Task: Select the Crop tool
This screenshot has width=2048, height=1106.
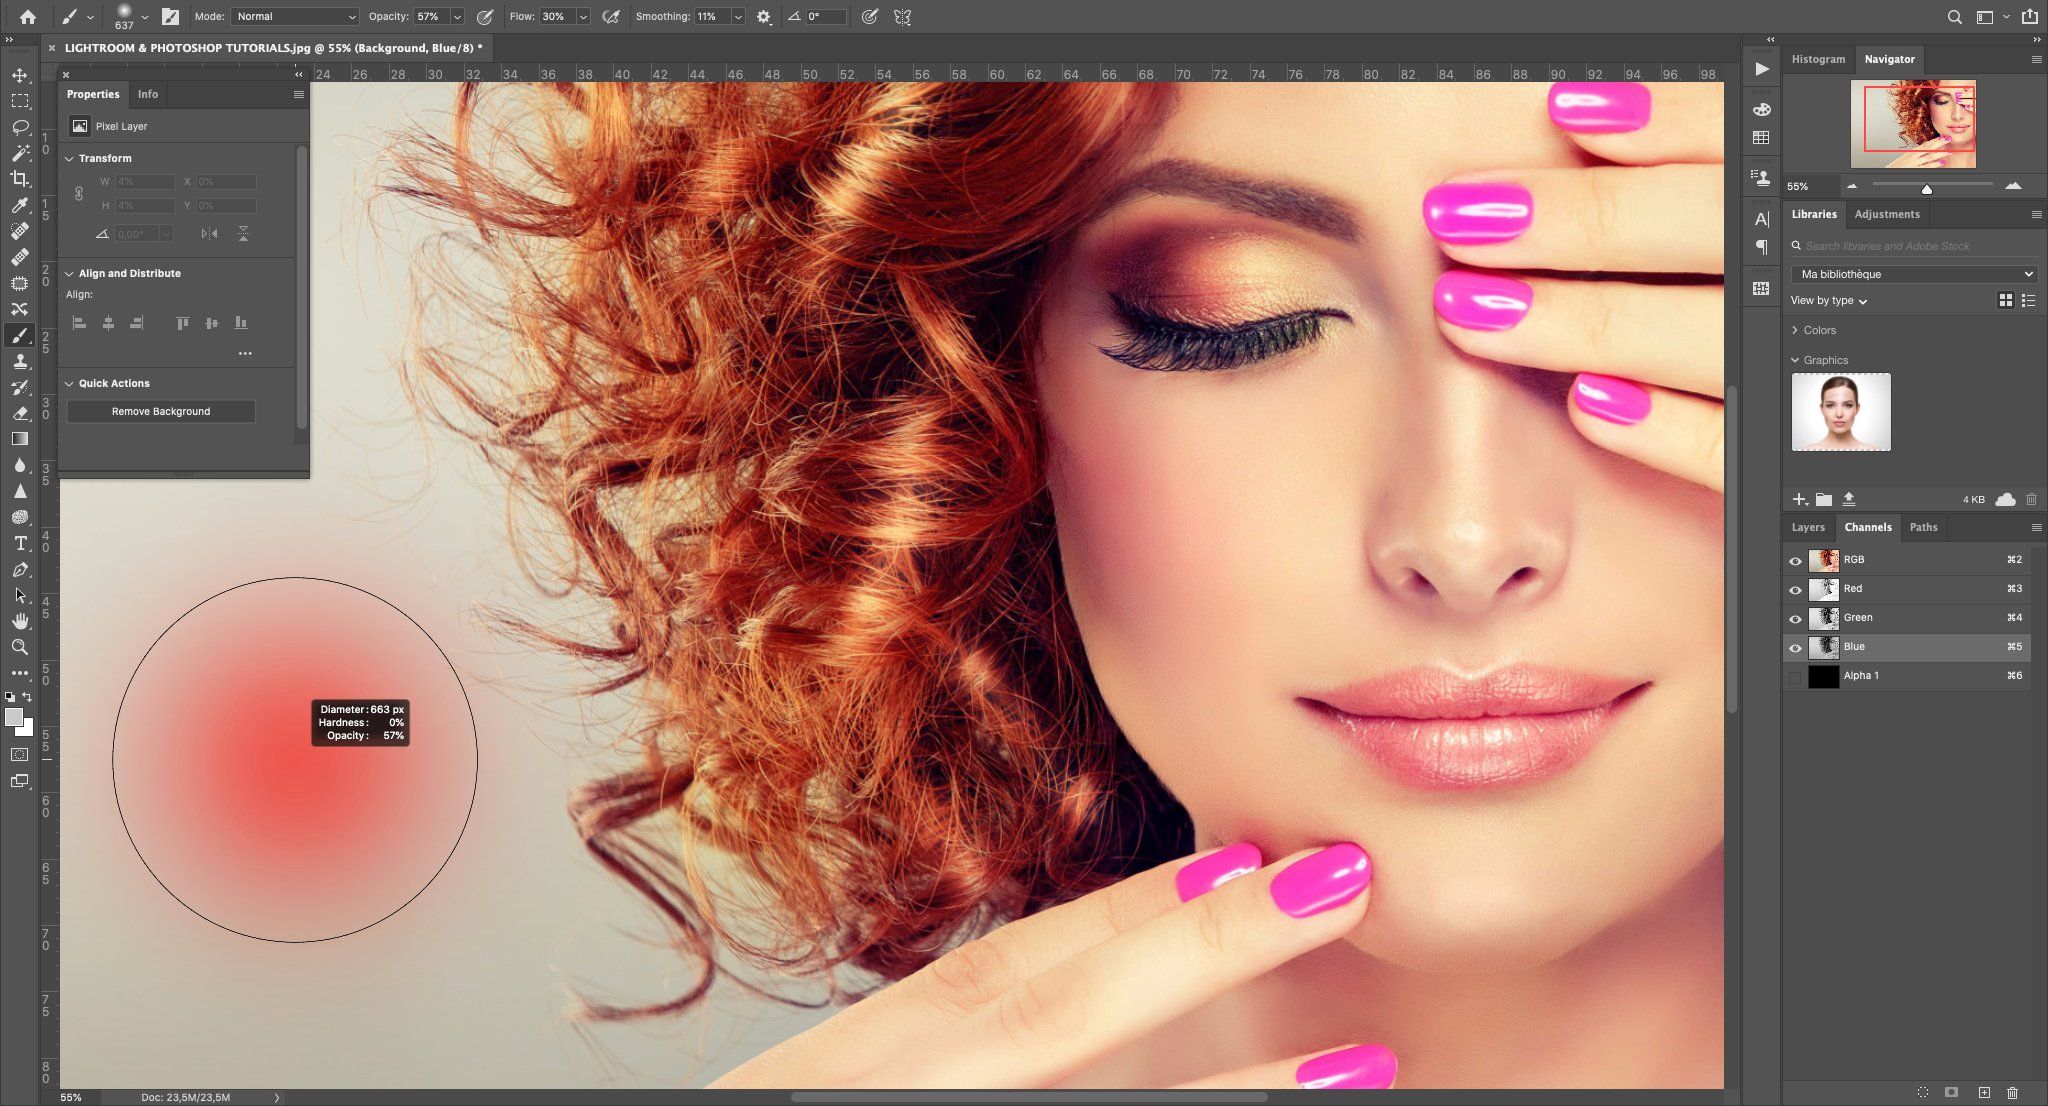Action: (19, 179)
